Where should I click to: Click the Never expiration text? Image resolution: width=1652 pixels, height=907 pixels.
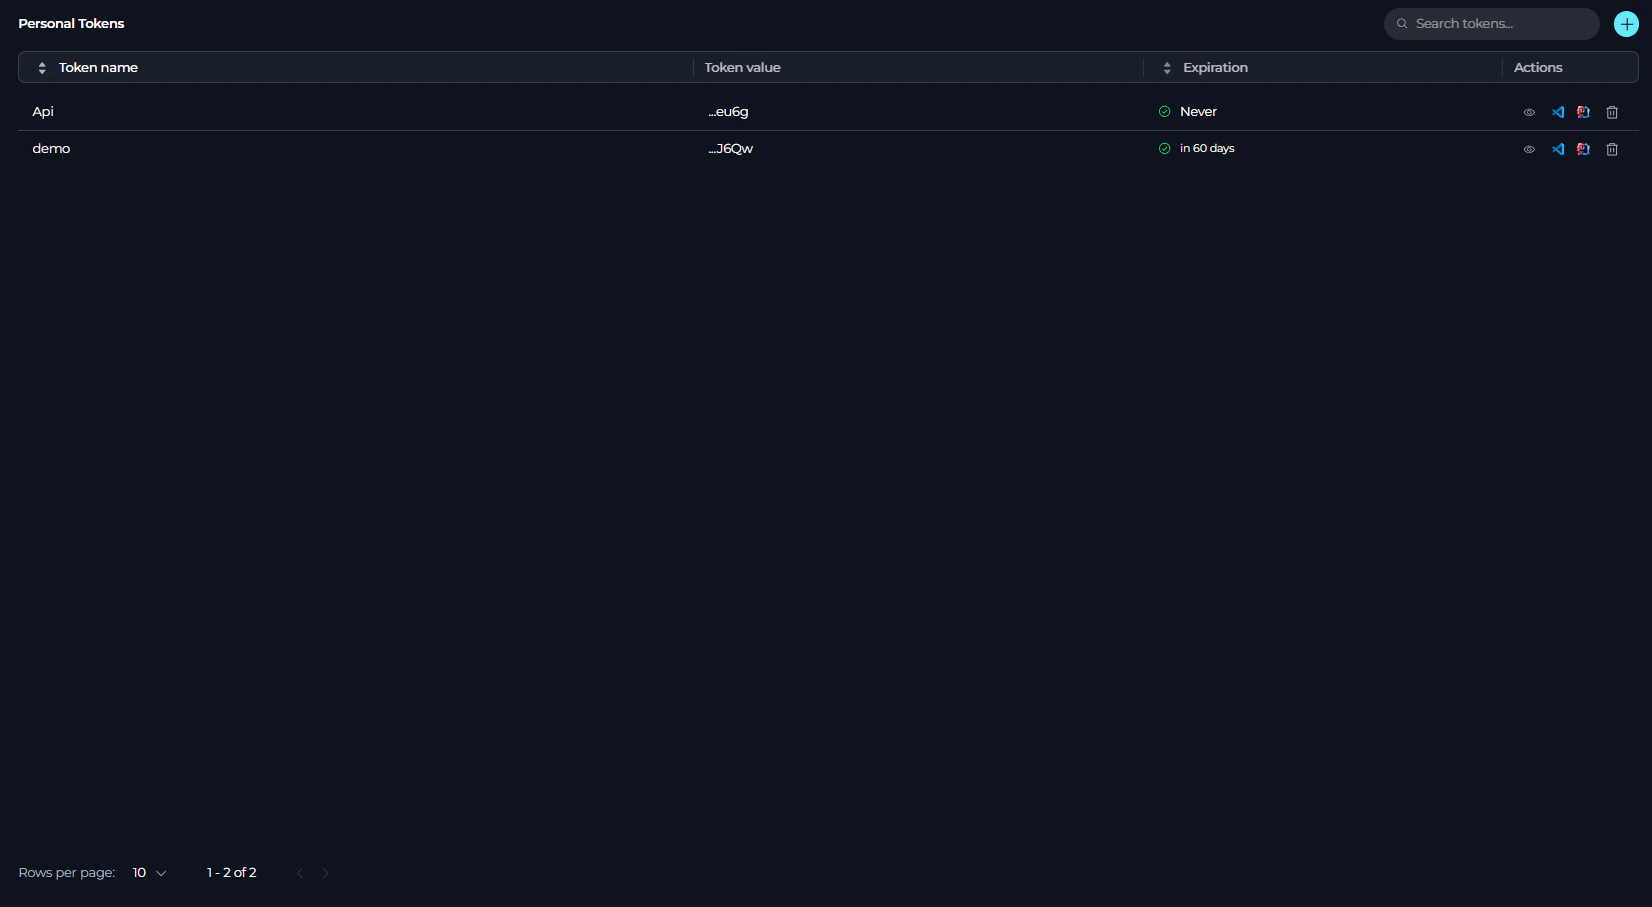pyautogui.click(x=1198, y=112)
